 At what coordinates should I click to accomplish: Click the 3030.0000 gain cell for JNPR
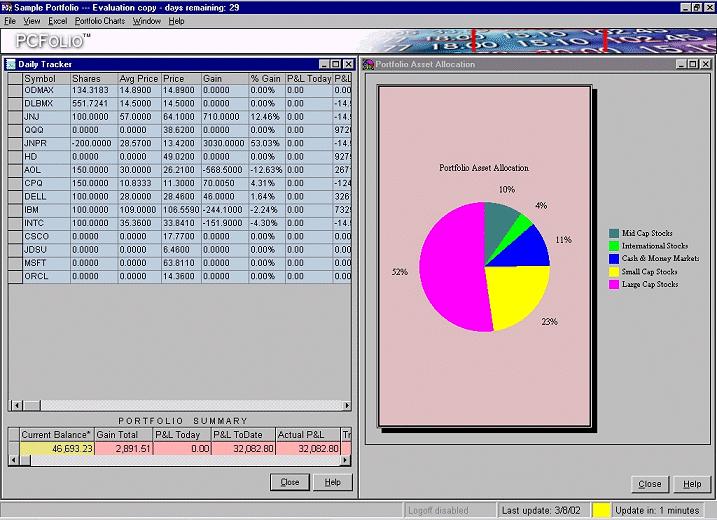(x=225, y=144)
